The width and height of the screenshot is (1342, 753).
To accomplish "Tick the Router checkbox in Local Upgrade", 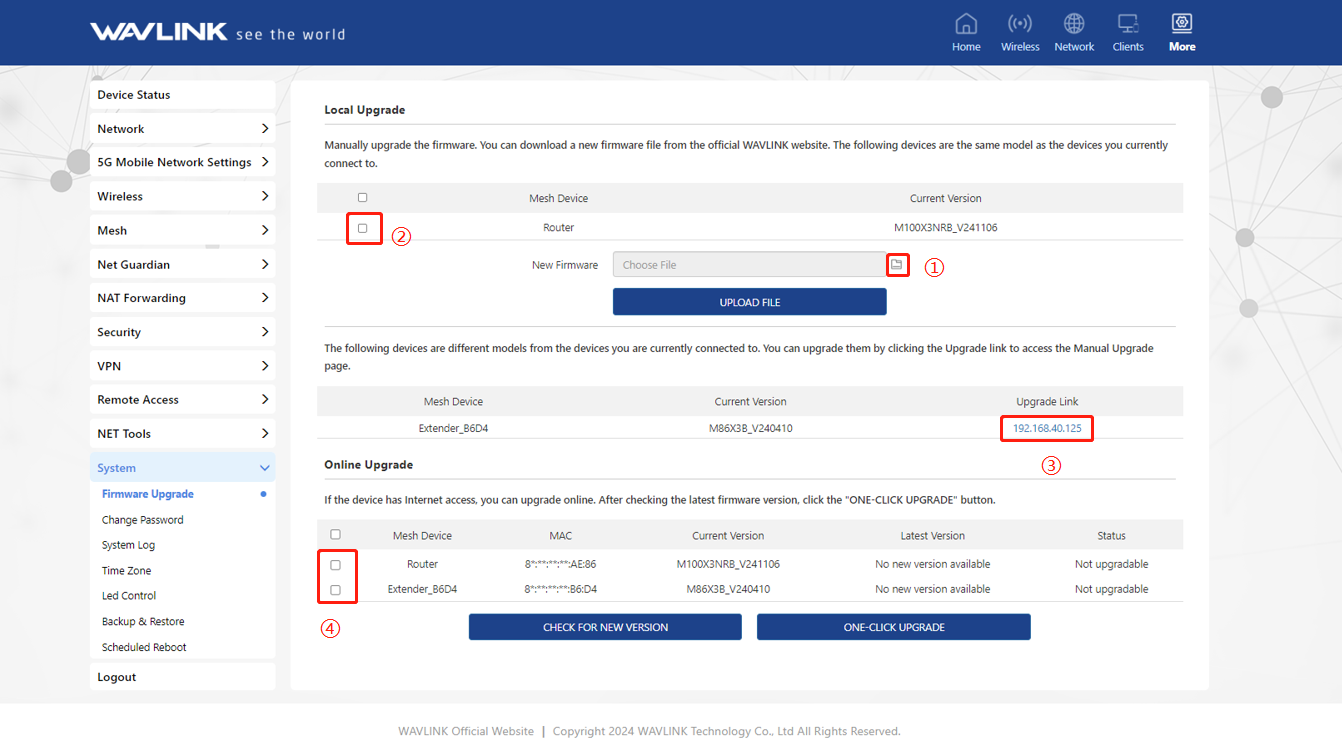I will pyautogui.click(x=363, y=228).
